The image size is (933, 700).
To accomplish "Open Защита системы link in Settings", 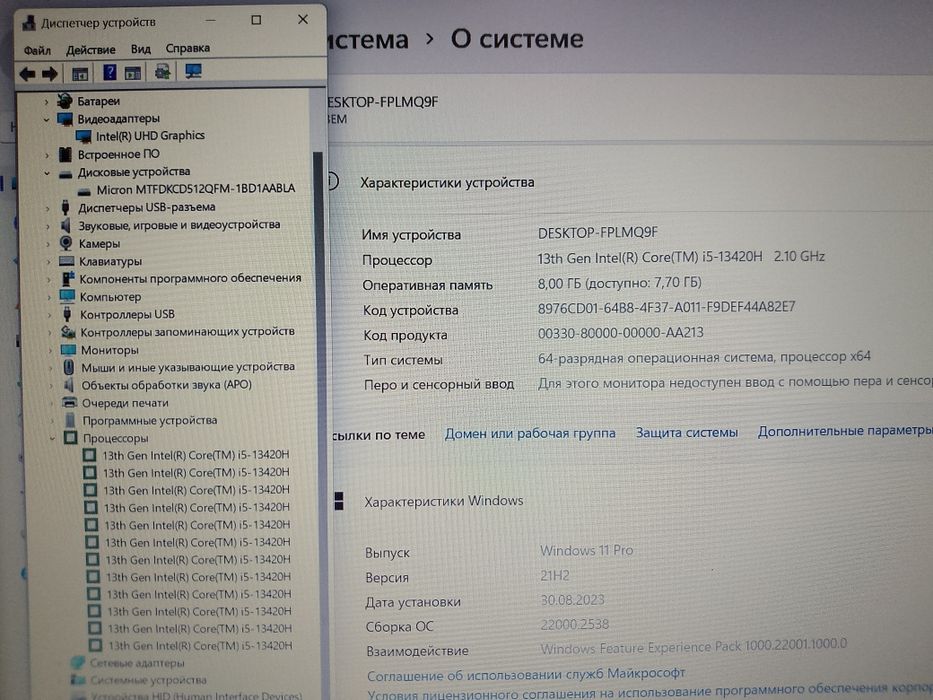I will click(x=687, y=432).
